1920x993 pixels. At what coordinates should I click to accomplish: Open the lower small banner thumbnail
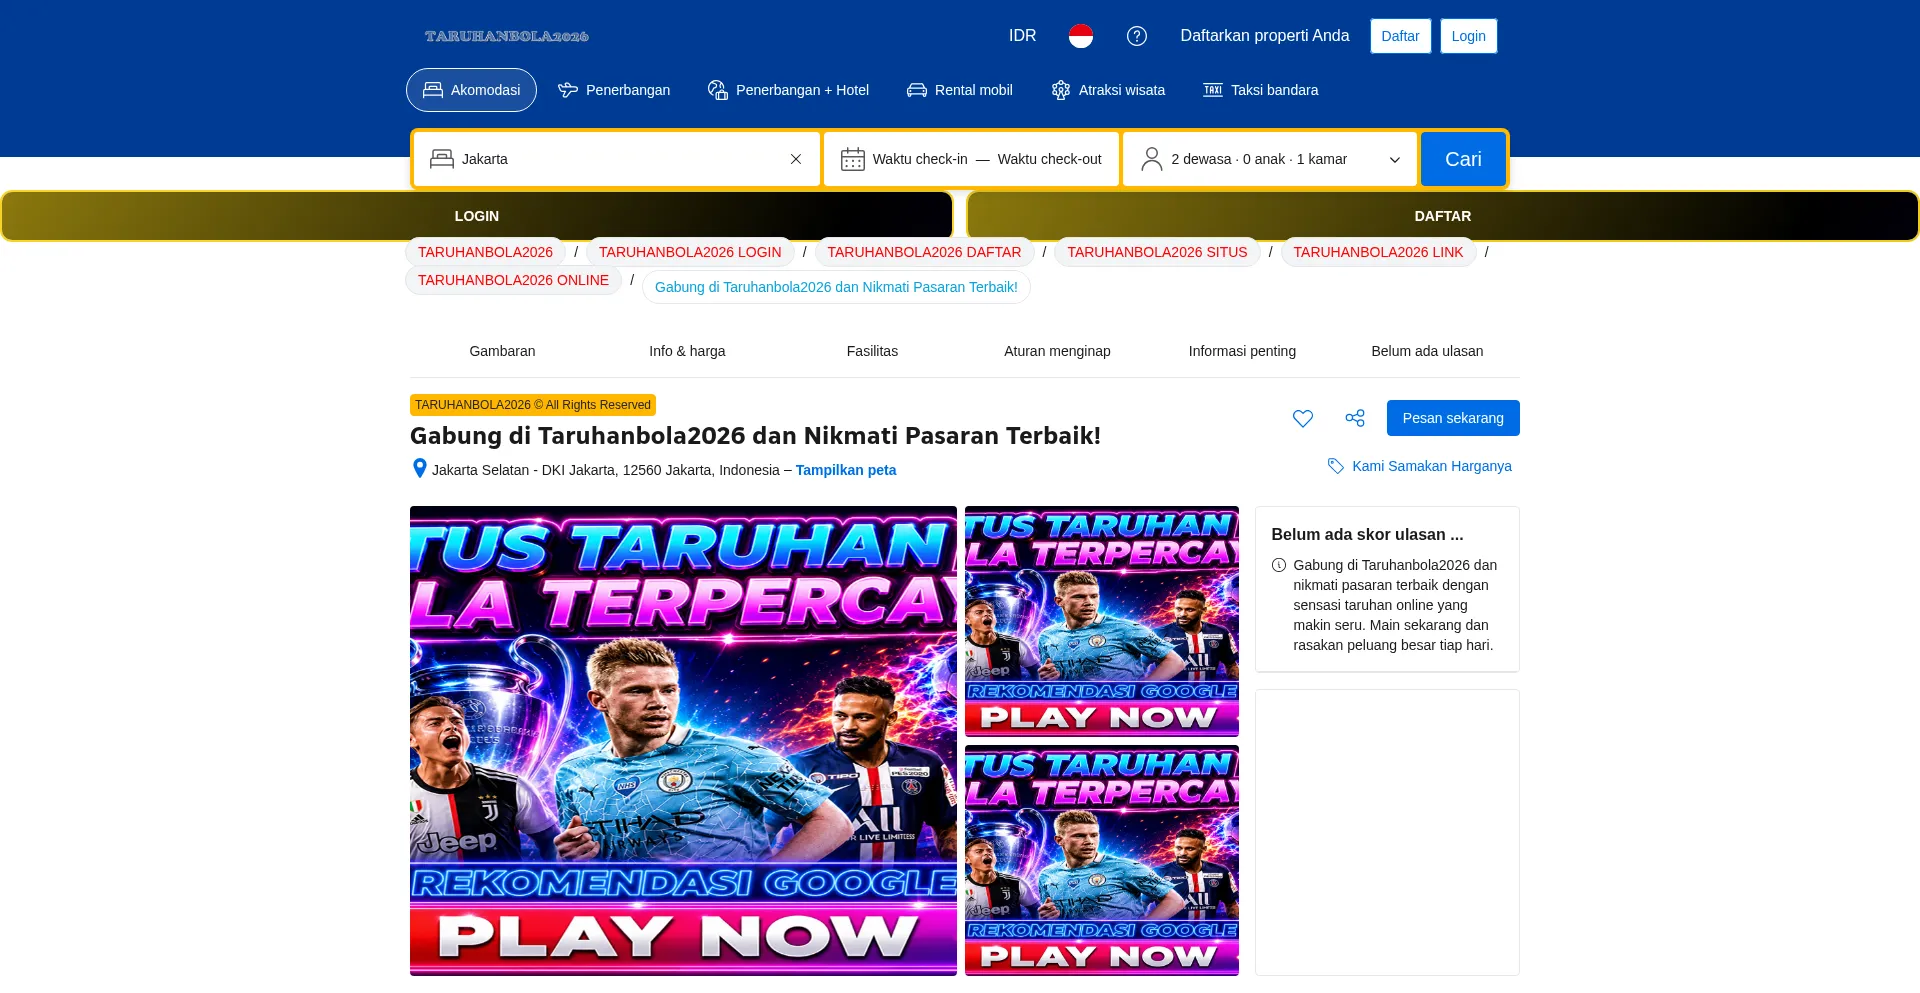click(1102, 860)
